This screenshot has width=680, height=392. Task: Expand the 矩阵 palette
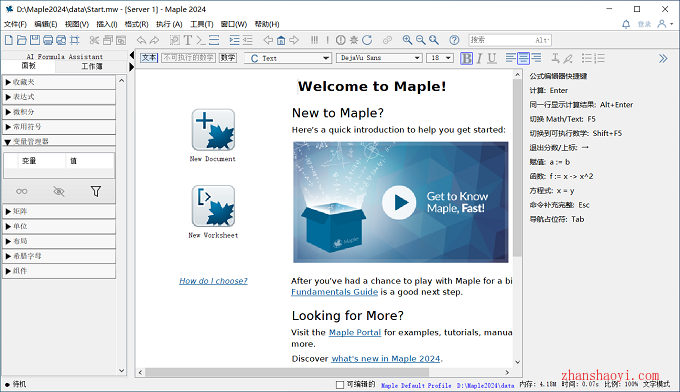59,211
